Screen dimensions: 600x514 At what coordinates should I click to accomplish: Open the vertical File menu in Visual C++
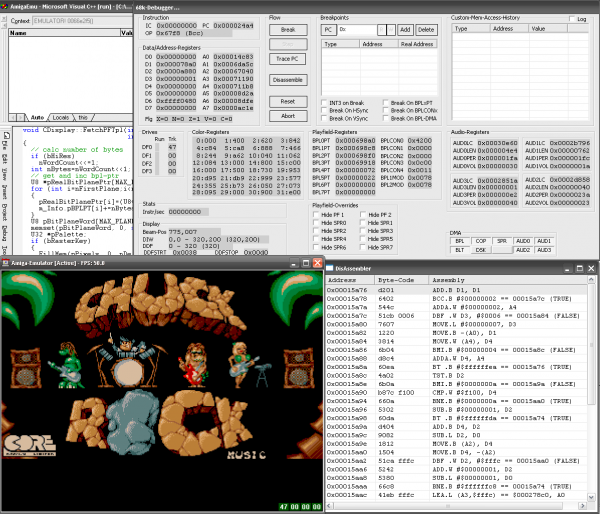[x=5, y=146]
